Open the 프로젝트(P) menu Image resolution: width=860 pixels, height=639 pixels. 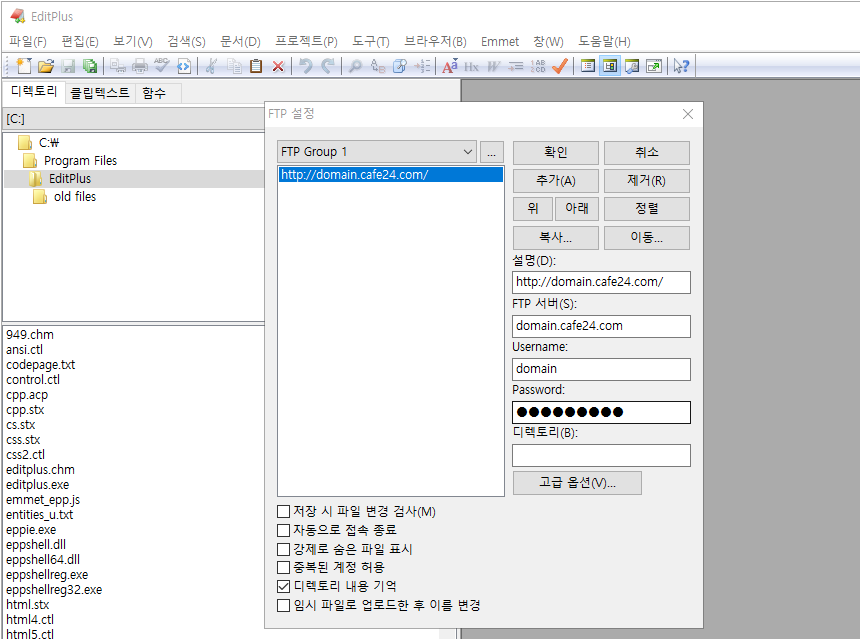(x=306, y=41)
